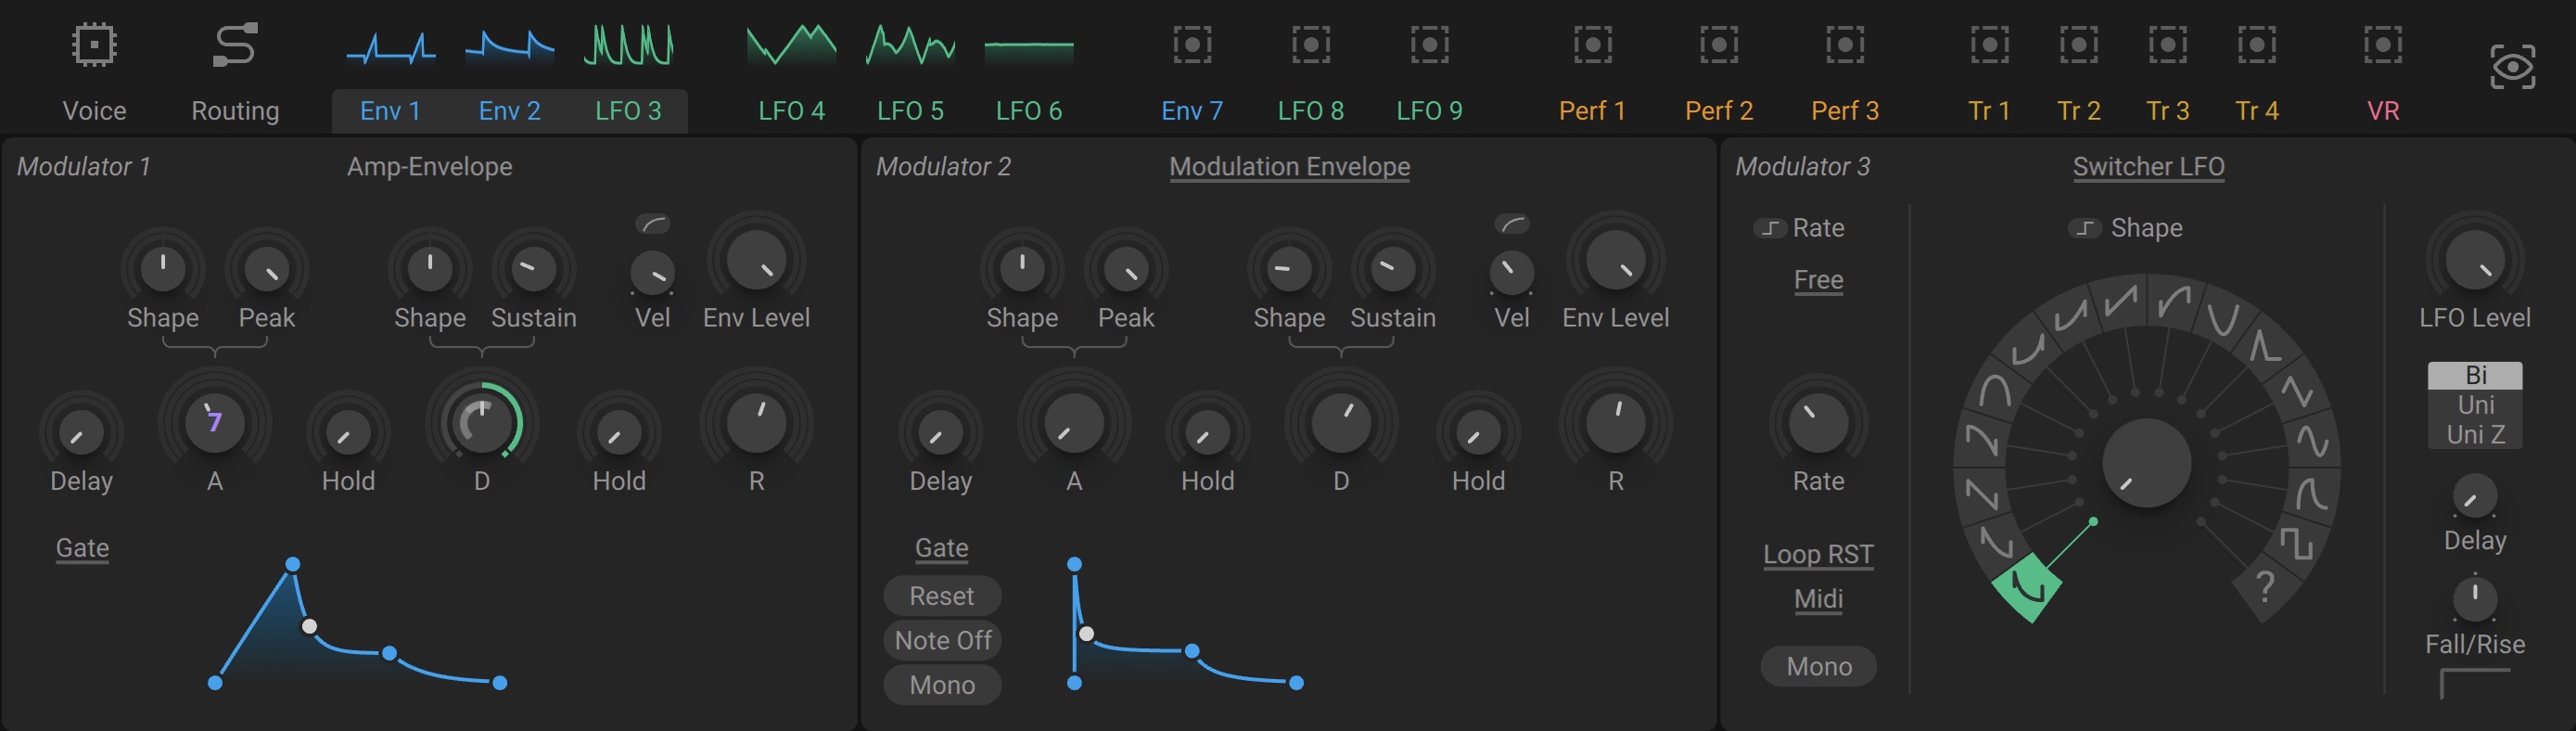Click the Perf 1 slot icon
This screenshot has width=2576, height=731.
click(x=1592, y=45)
